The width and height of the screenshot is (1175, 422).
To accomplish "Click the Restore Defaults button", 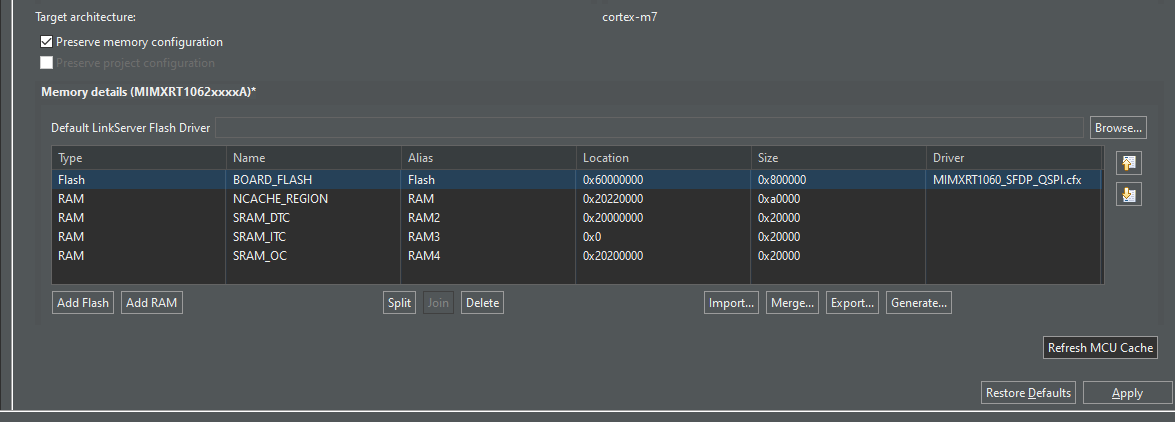I will 1028,393.
